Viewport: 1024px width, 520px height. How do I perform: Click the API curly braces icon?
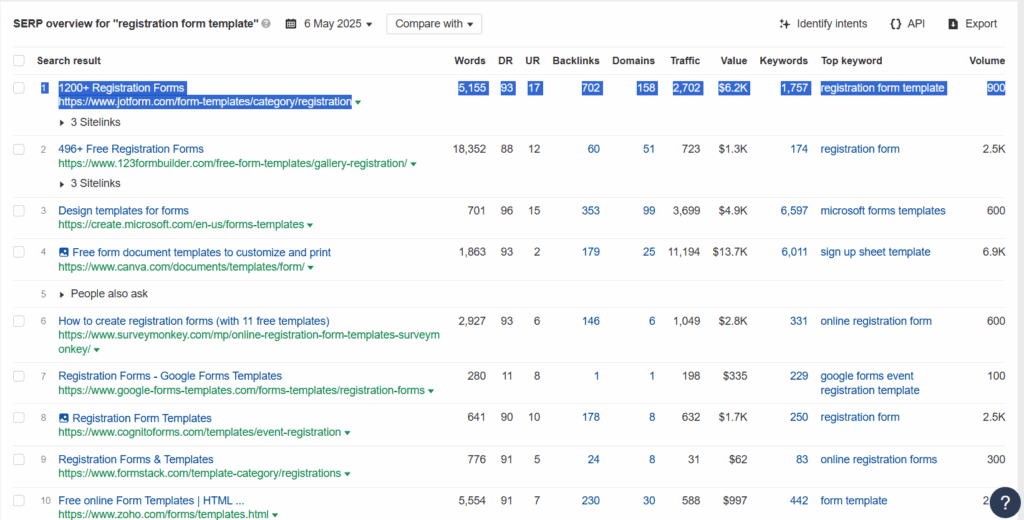[x=895, y=24]
